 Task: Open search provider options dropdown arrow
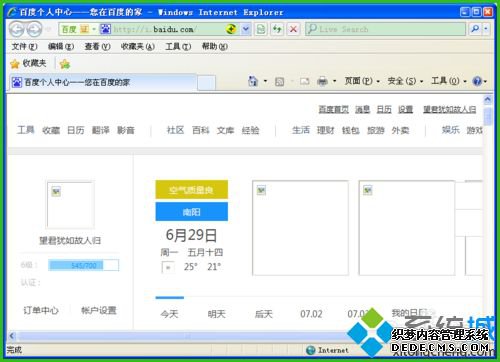click(486, 29)
